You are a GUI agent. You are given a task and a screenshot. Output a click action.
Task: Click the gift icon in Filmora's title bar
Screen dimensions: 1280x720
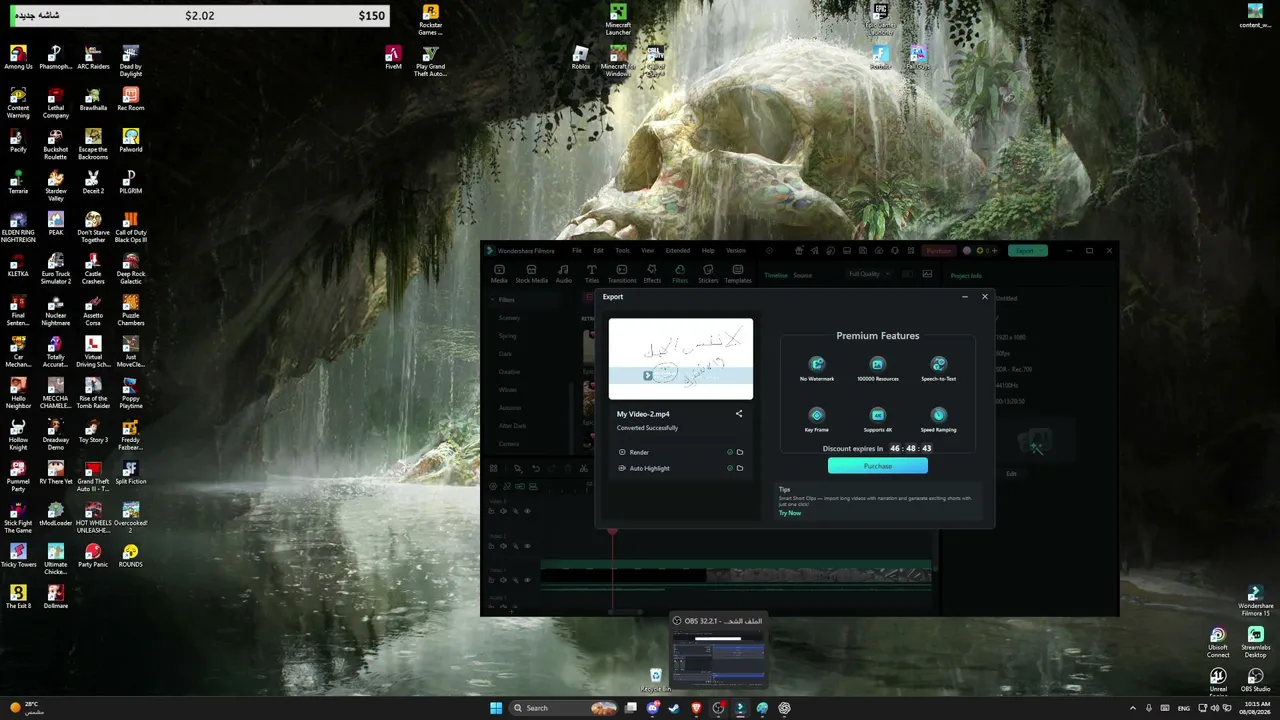(799, 251)
